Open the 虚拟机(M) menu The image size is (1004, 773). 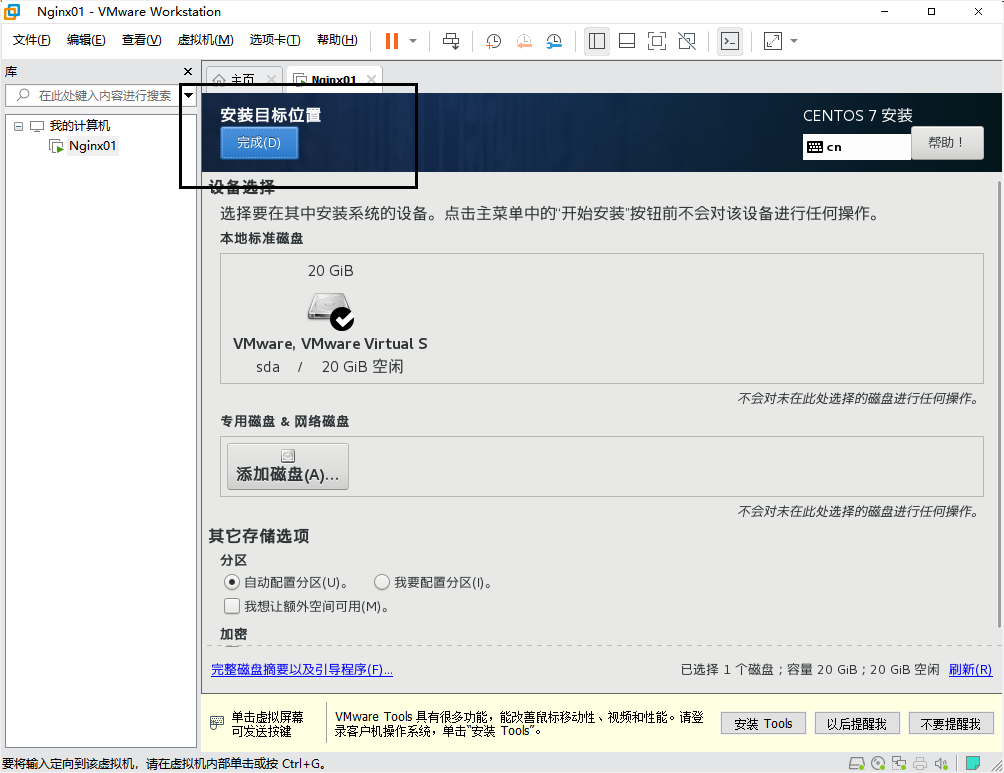(205, 40)
